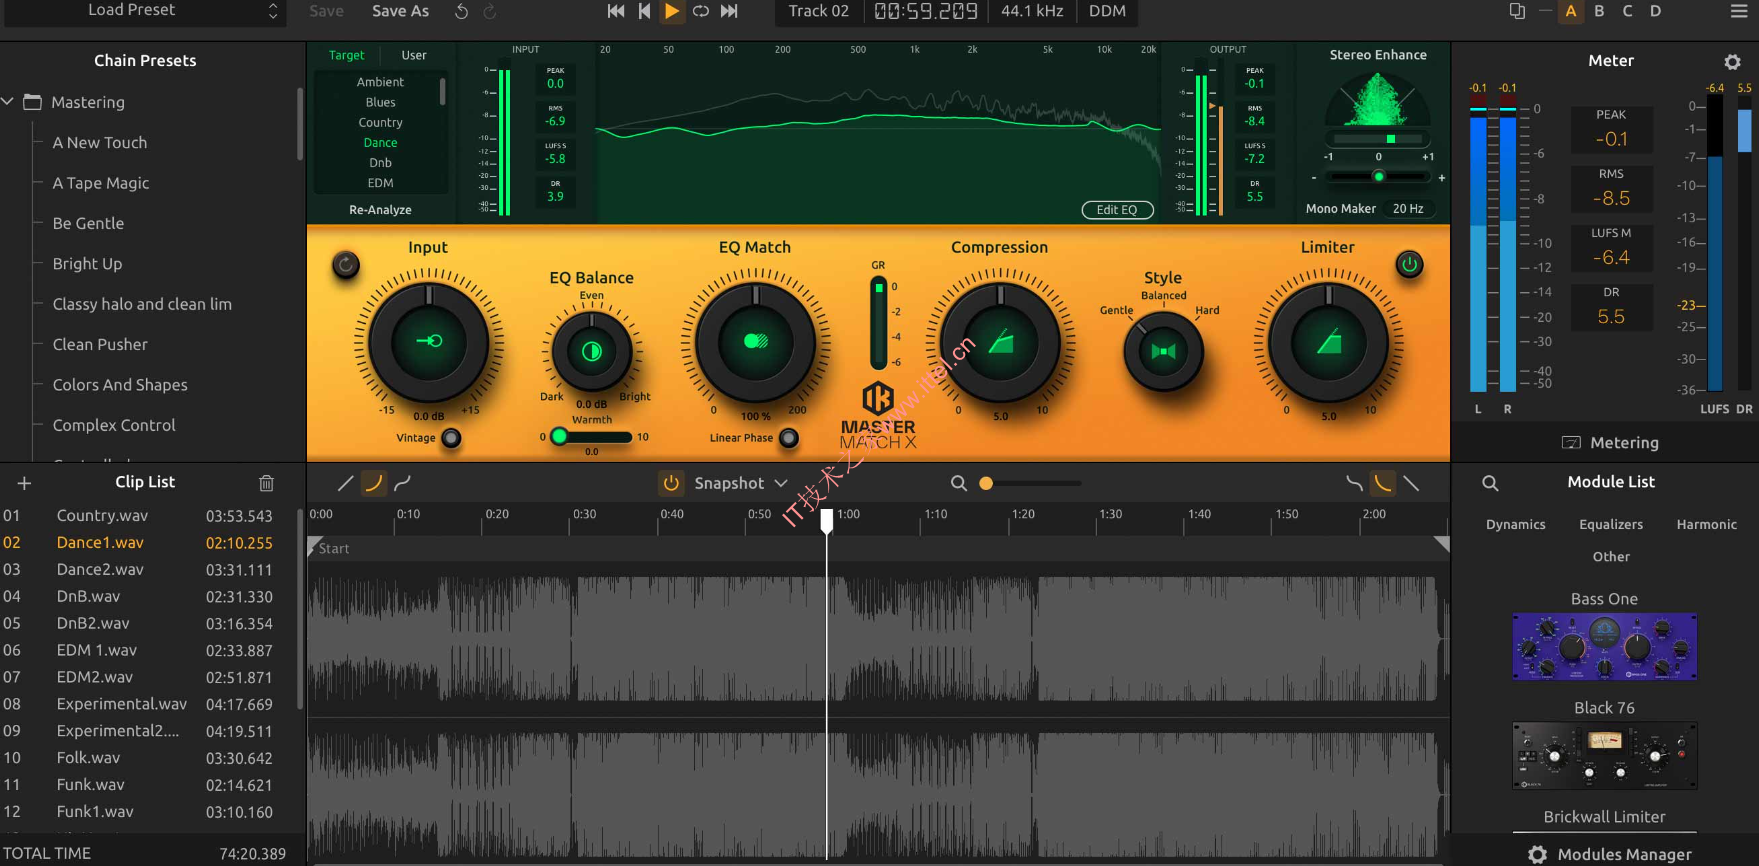Add a new clip with plus icon
This screenshot has width=1759, height=866.
pyautogui.click(x=24, y=483)
